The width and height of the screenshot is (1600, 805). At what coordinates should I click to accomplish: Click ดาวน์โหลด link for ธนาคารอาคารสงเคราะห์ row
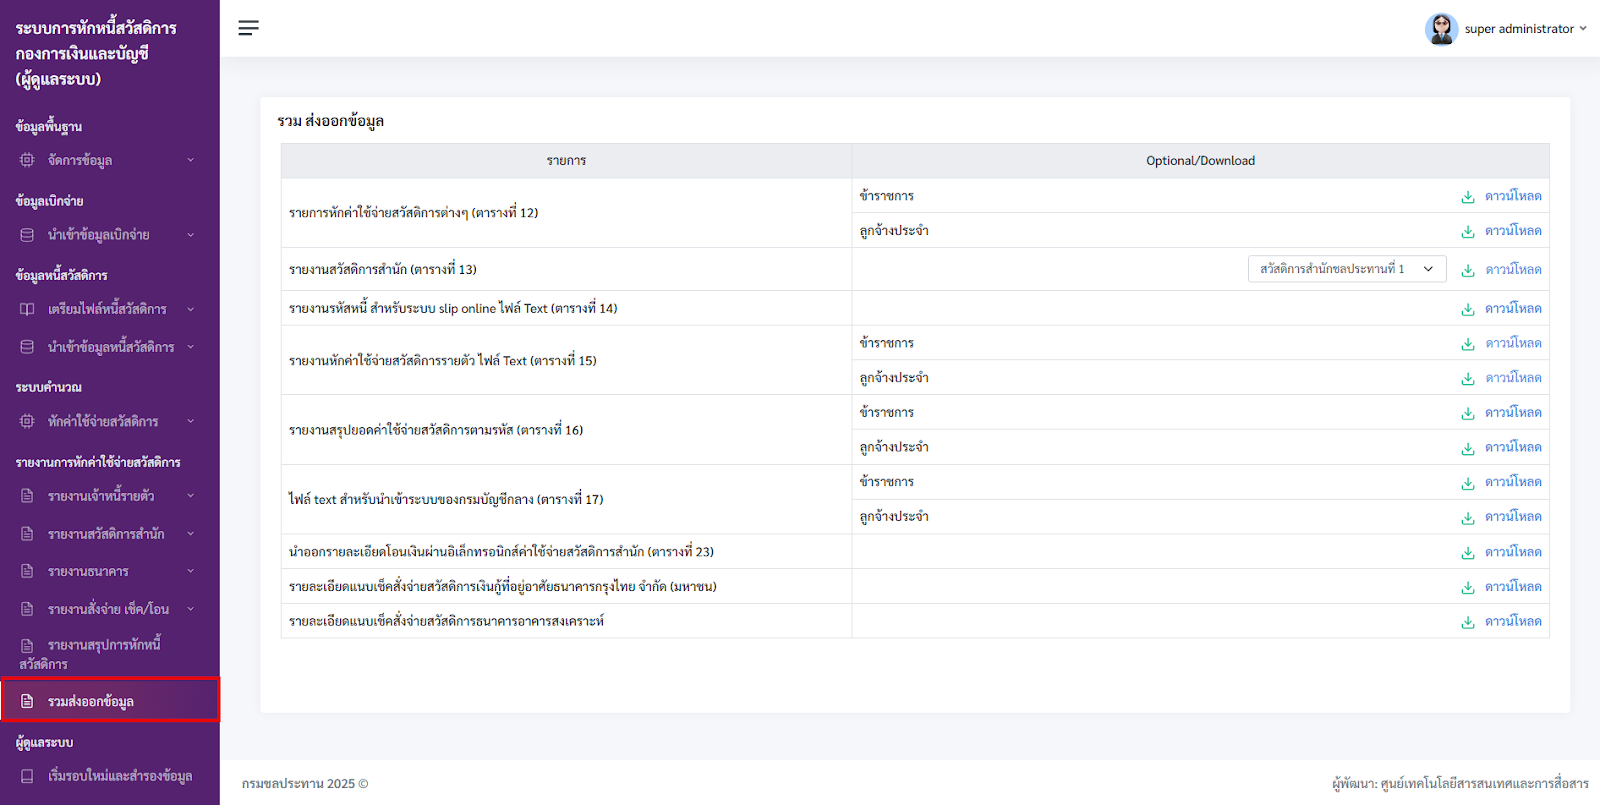click(x=1513, y=622)
